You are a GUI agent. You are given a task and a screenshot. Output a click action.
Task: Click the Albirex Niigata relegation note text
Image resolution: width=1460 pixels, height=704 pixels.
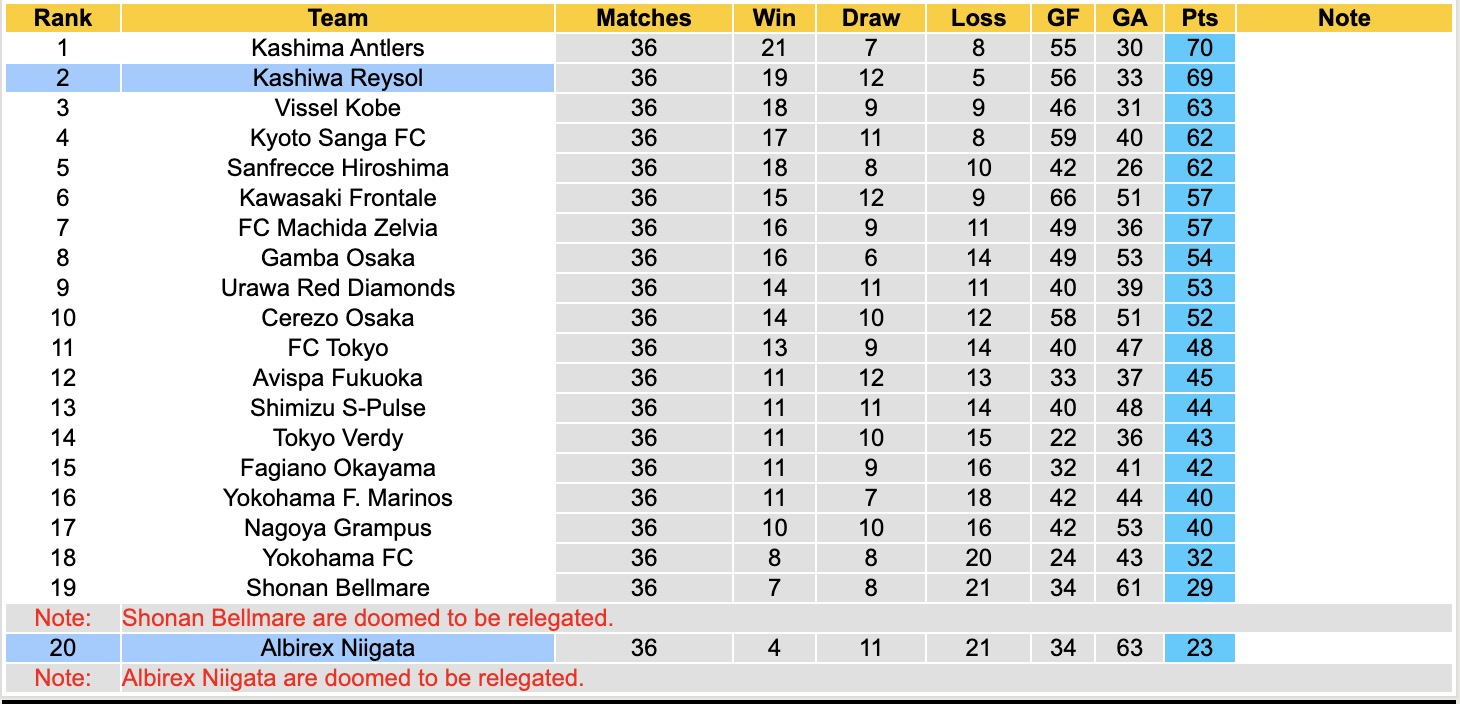[352, 678]
